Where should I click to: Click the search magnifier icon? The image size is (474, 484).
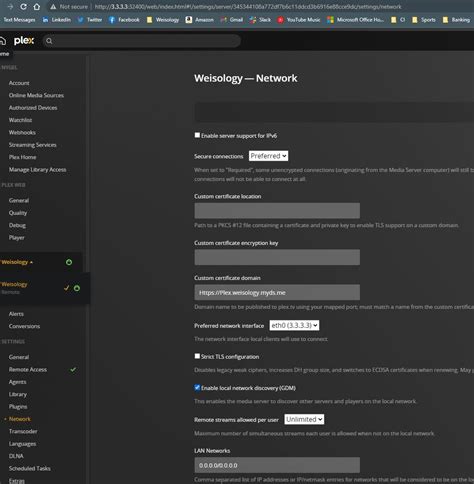pyautogui.click(x=49, y=41)
